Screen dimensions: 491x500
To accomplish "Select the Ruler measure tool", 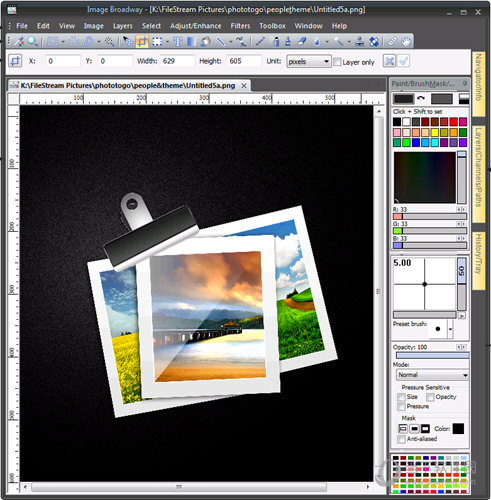I will tap(392, 42).
